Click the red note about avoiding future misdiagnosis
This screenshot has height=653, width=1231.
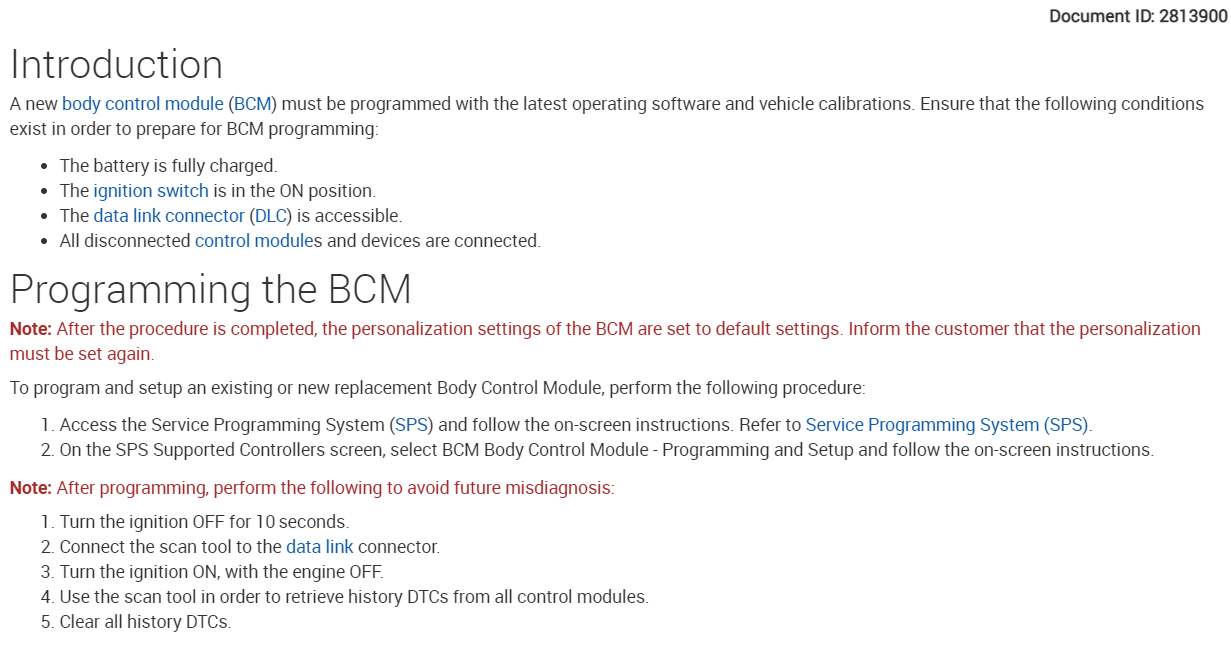[x=312, y=488]
